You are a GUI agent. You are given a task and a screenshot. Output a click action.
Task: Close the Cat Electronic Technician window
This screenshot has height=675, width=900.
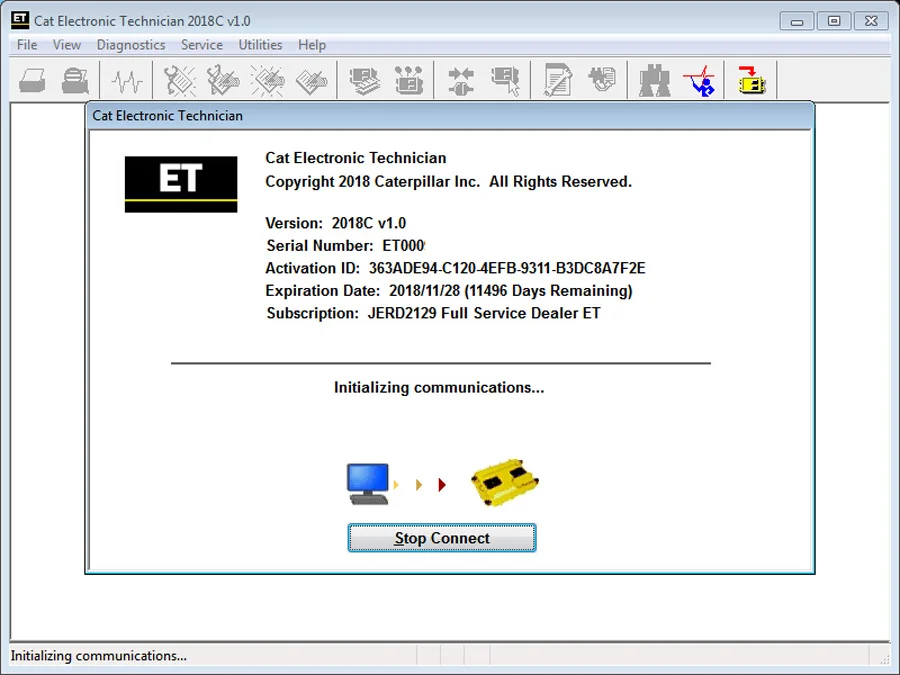(871, 21)
